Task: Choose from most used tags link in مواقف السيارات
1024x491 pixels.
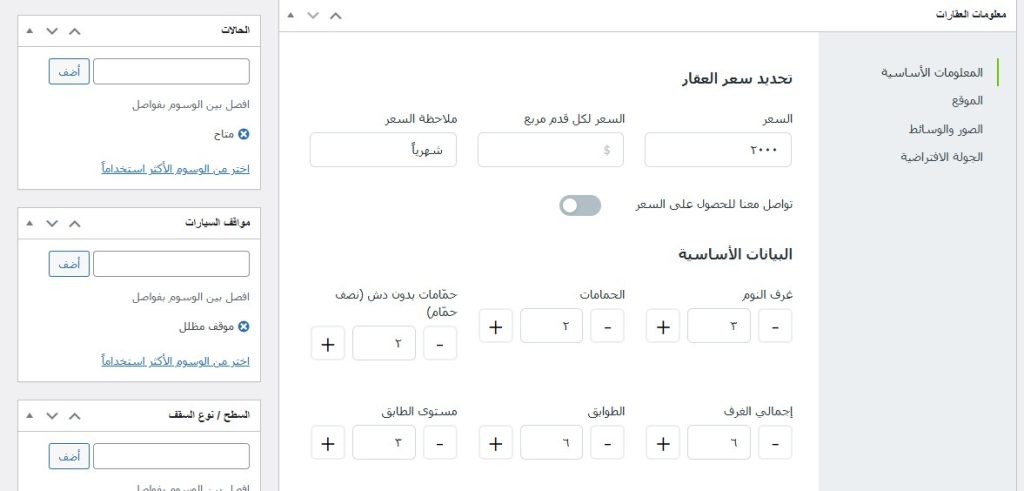Action: [x=175, y=360]
